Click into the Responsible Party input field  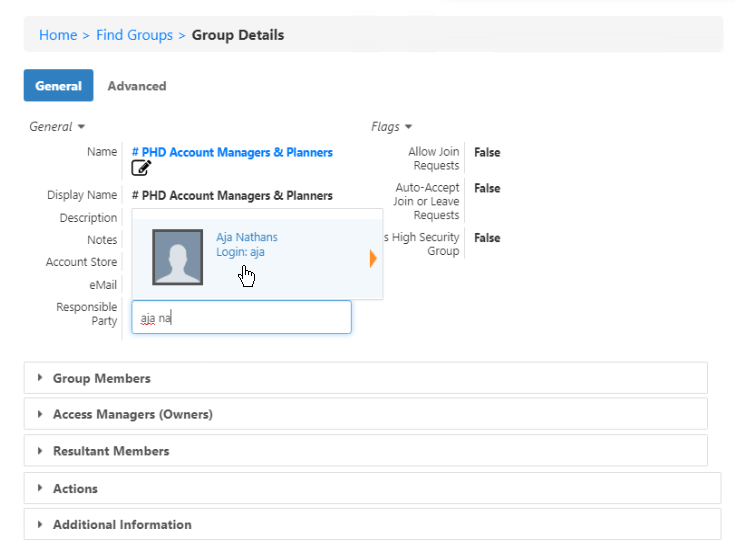pyautogui.click(x=242, y=318)
